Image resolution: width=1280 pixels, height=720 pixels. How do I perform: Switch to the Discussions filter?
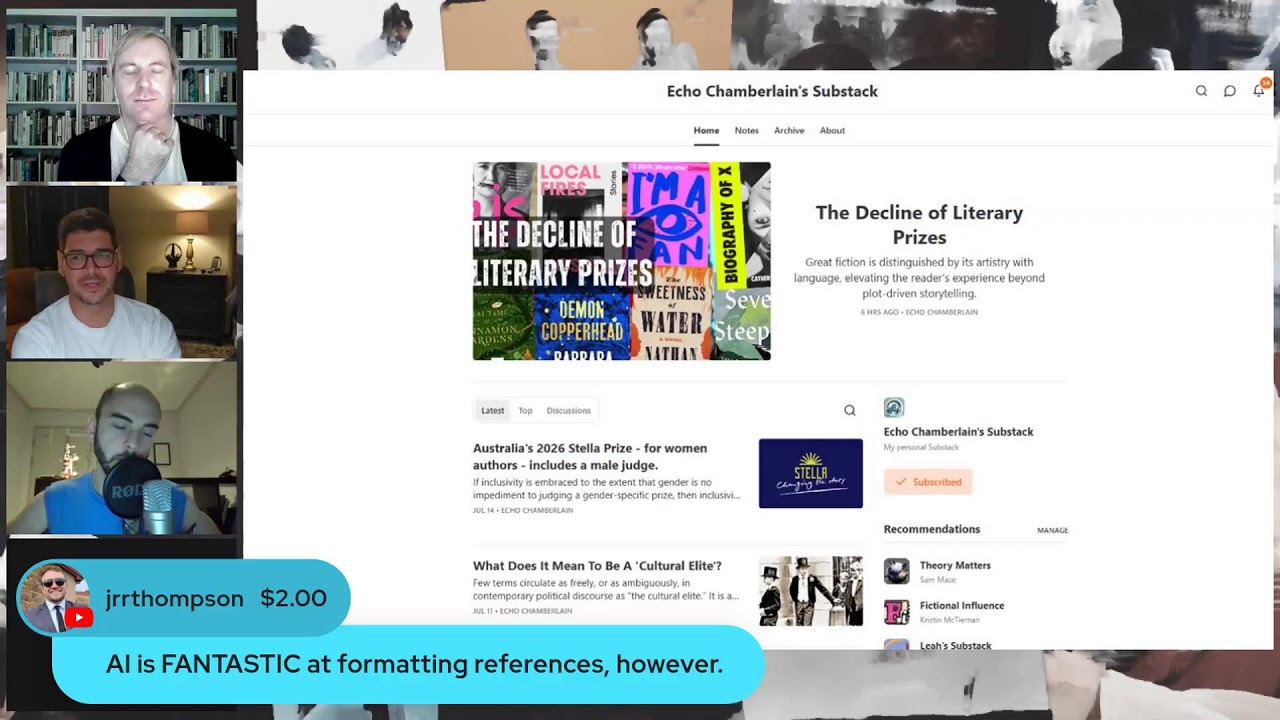(568, 410)
